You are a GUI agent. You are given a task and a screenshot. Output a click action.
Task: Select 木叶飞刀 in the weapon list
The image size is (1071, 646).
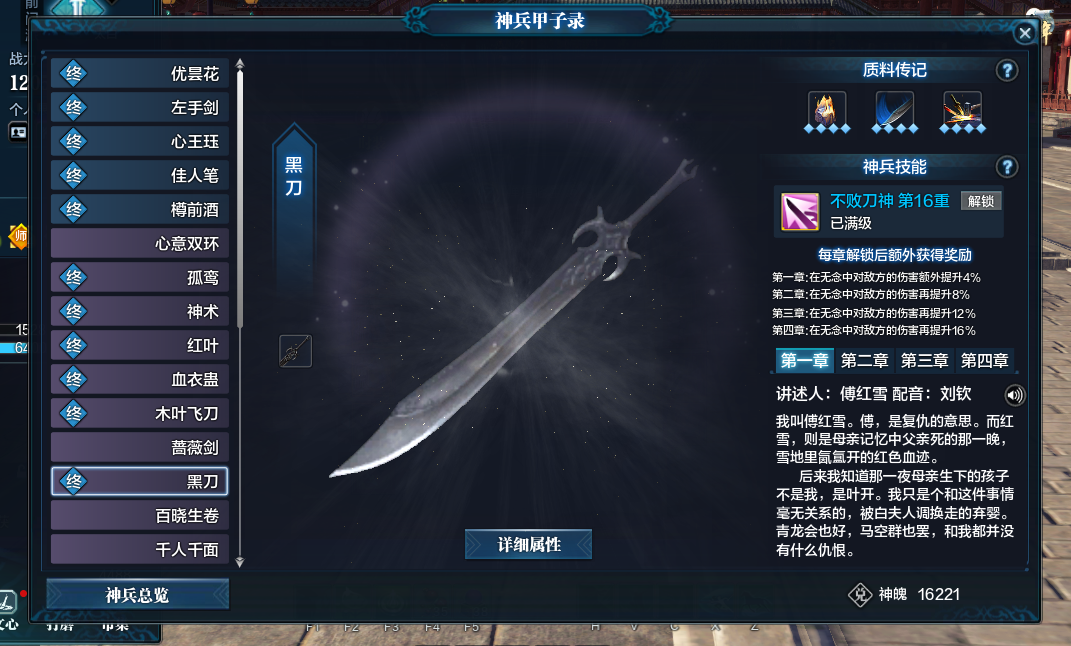(x=140, y=413)
